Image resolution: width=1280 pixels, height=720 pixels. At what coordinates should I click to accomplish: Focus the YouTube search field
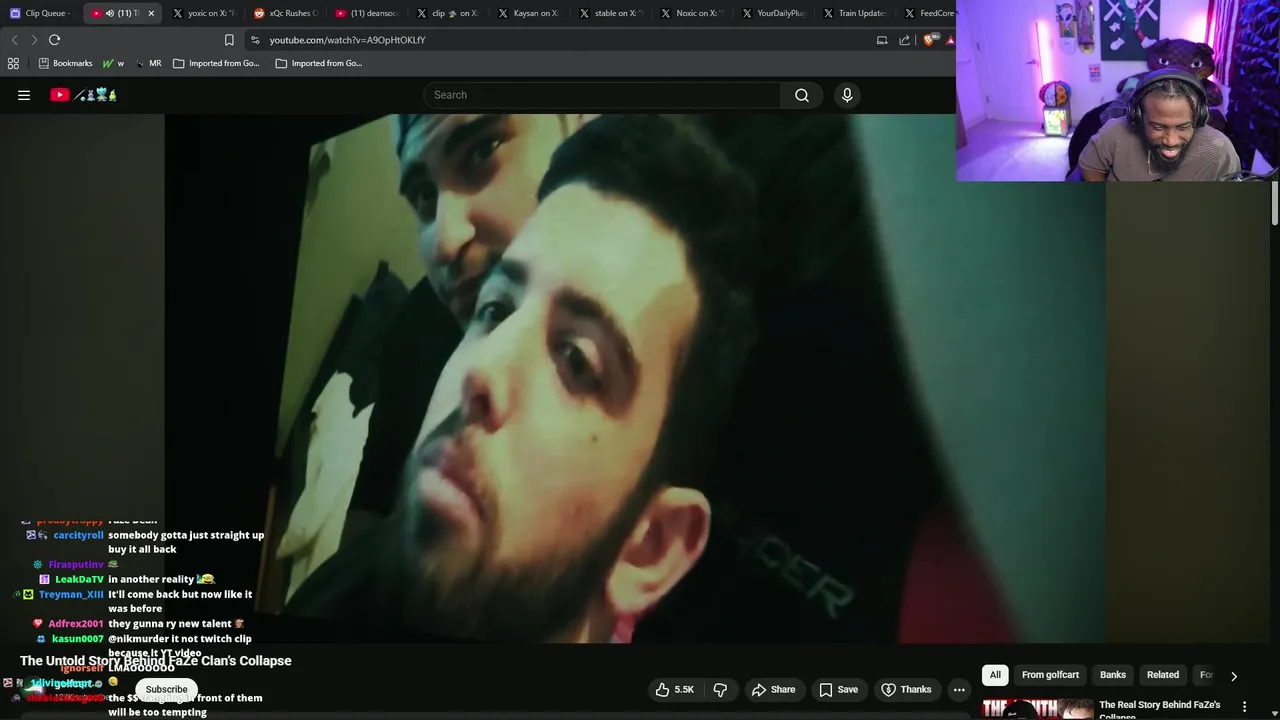(x=602, y=95)
